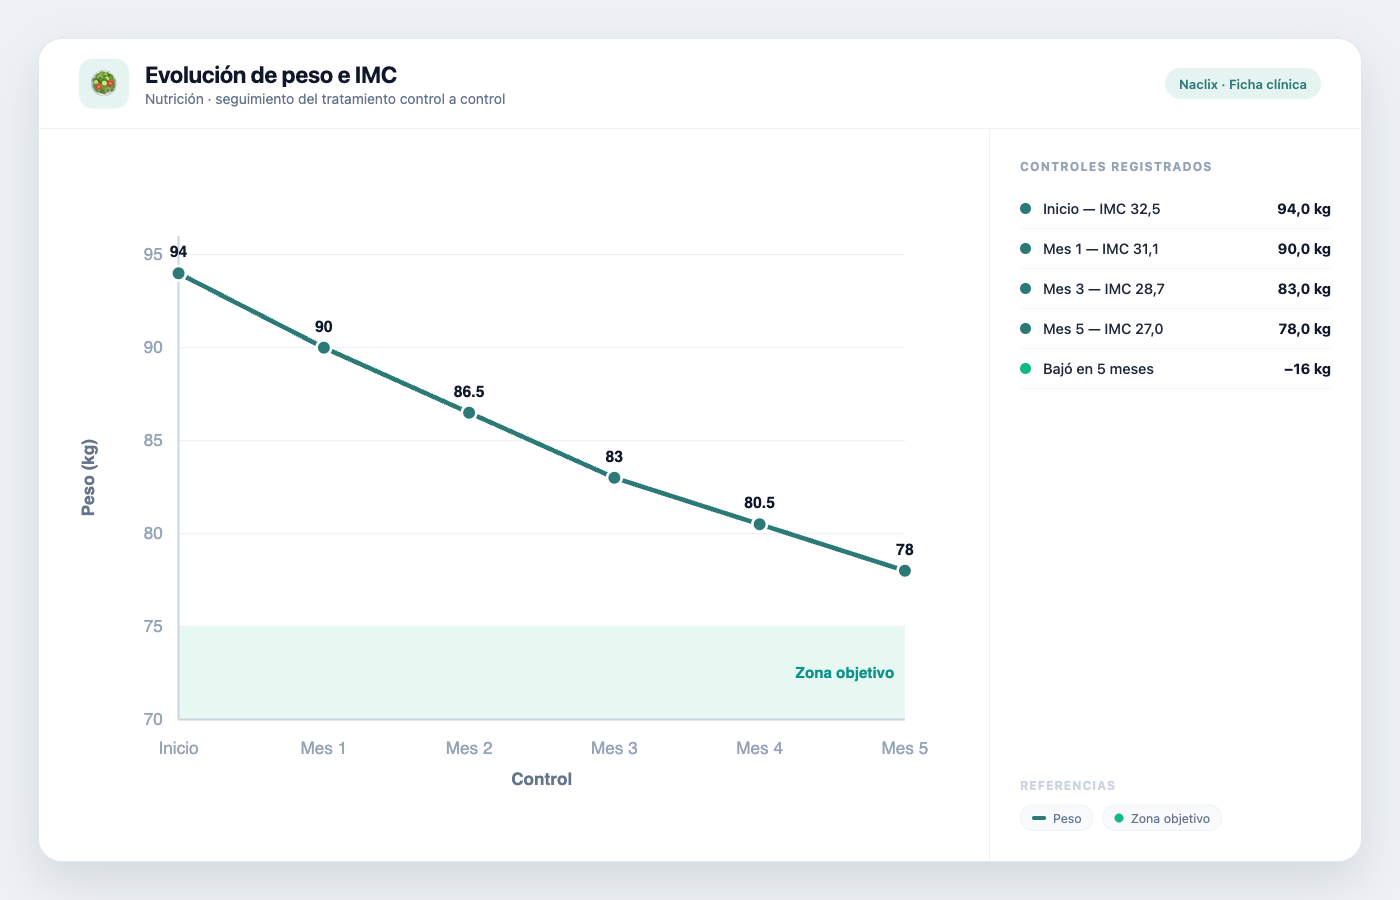1400x900 pixels.
Task: Open the Mes 1 — IMC 31,1 record
Action: (1175, 249)
